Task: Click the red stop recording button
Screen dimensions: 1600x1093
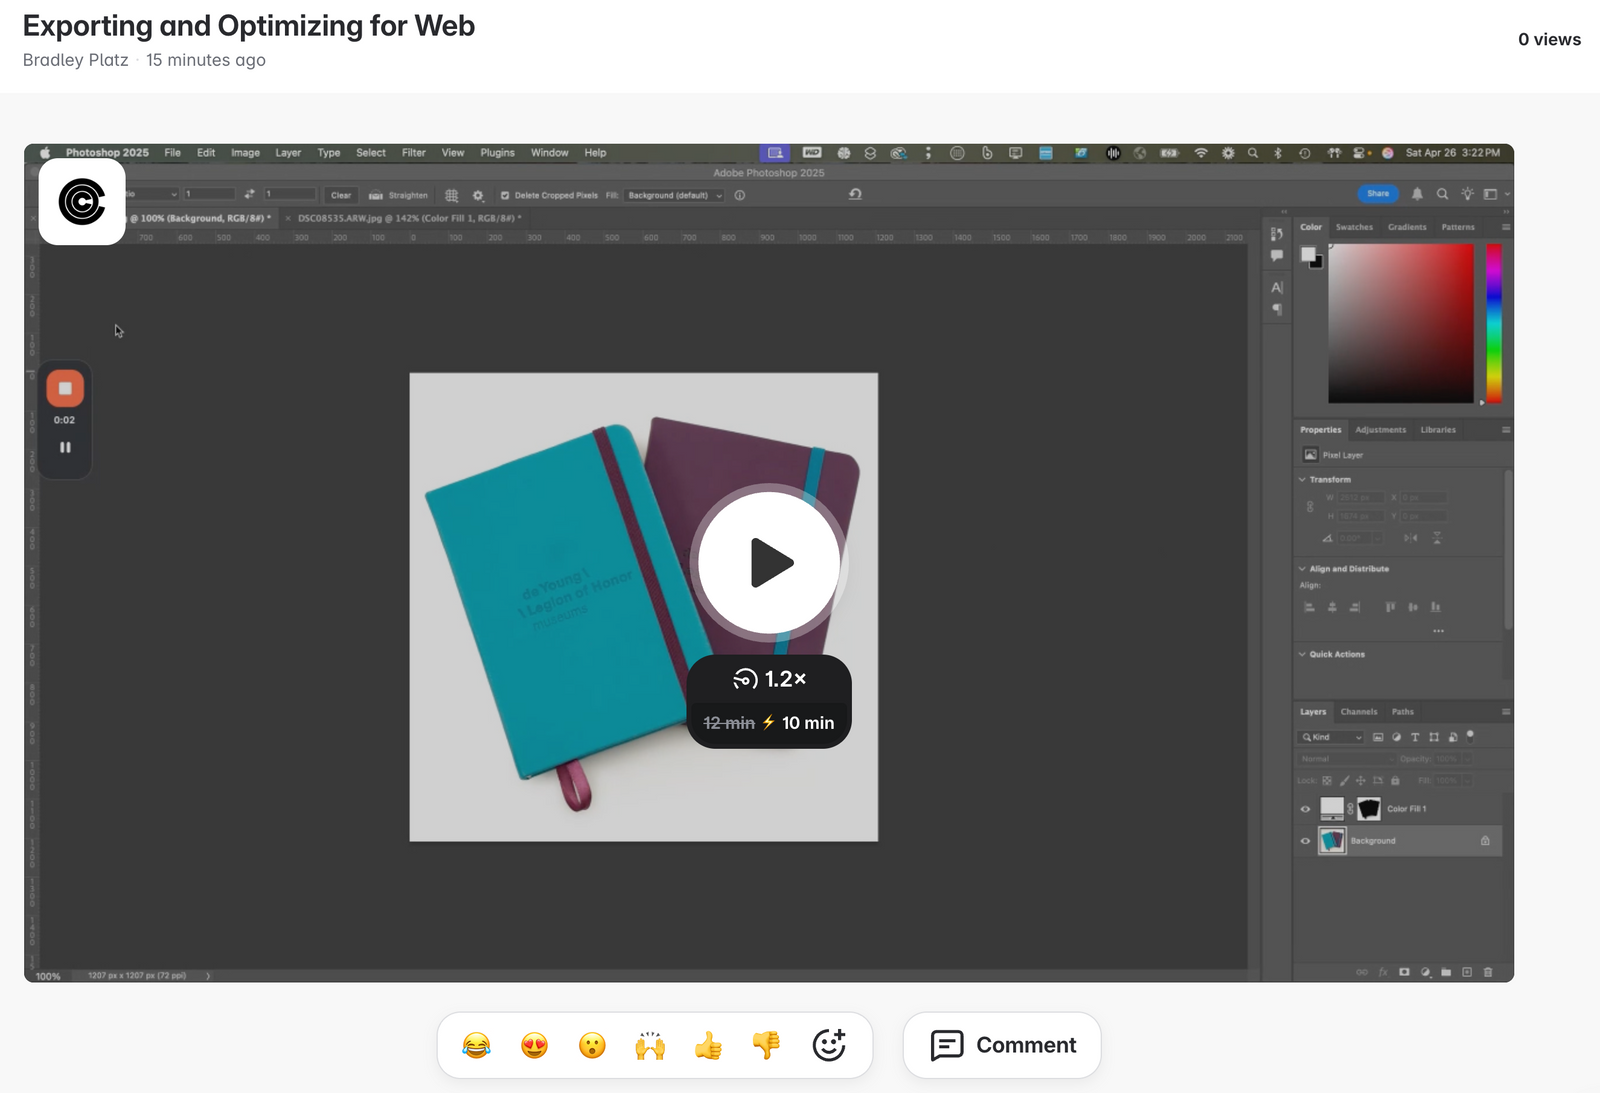Action: coord(65,388)
